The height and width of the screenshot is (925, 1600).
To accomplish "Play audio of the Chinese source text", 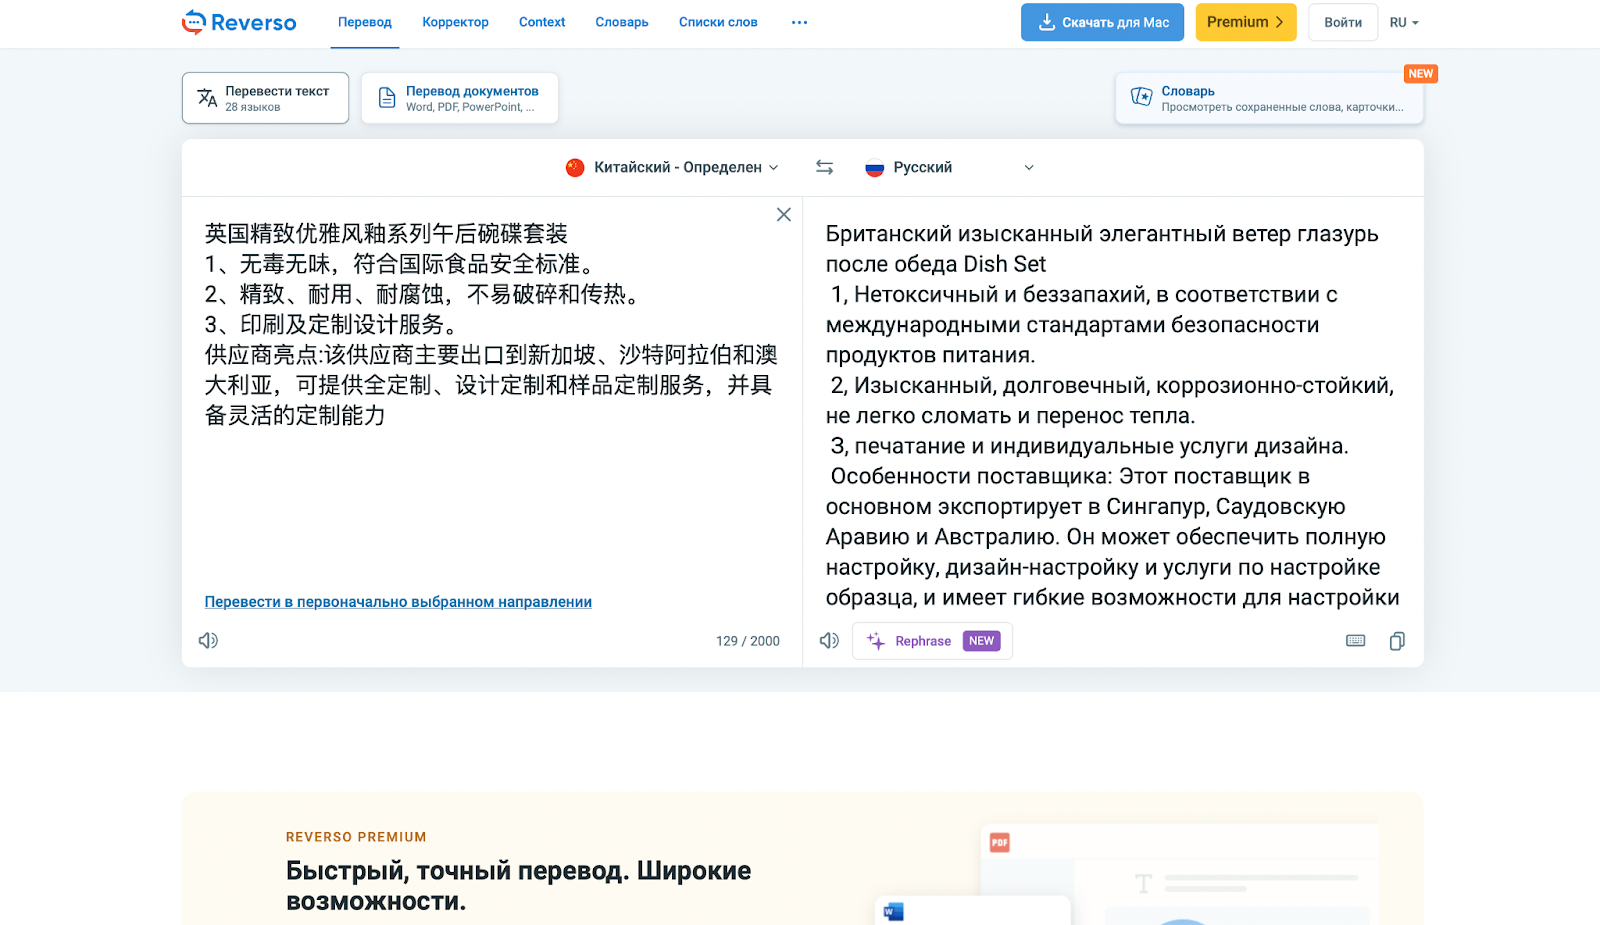I will click(208, 641).
